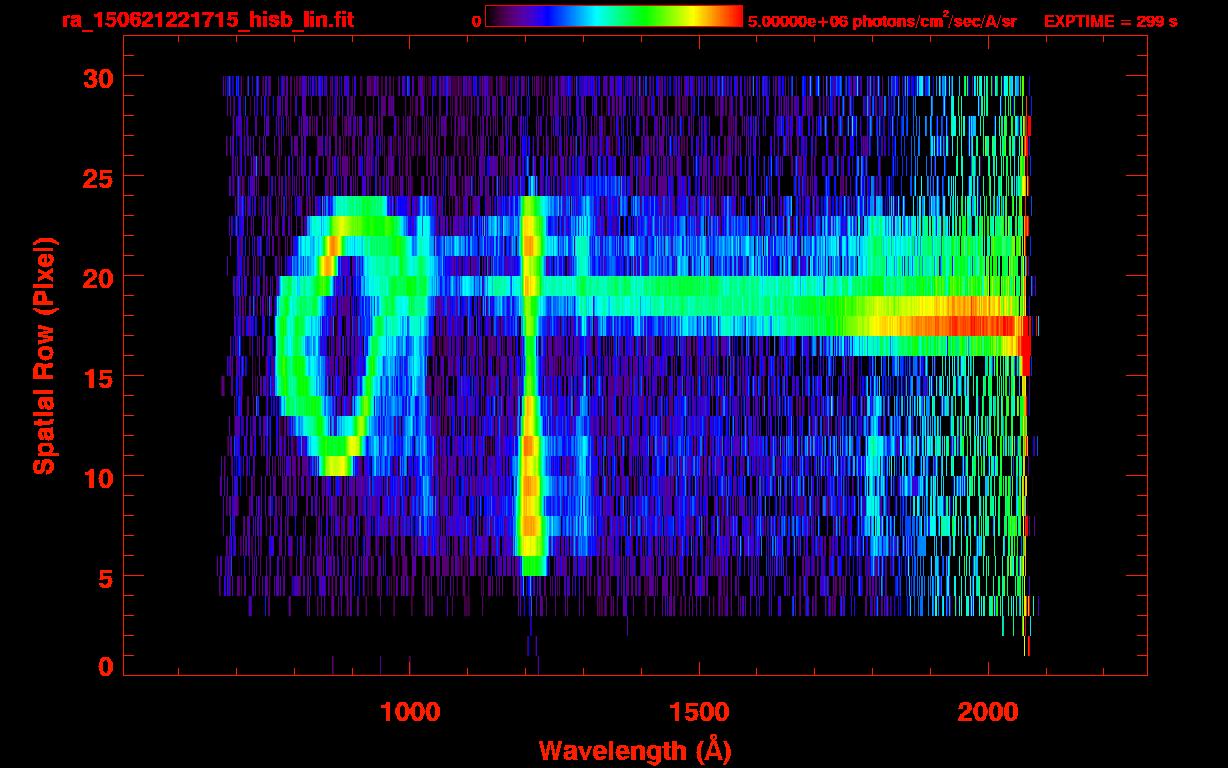Click the bright vertical emission line near 1200 Å
The height and width of the screenshot is (768, 1228).
click(530, 400)
